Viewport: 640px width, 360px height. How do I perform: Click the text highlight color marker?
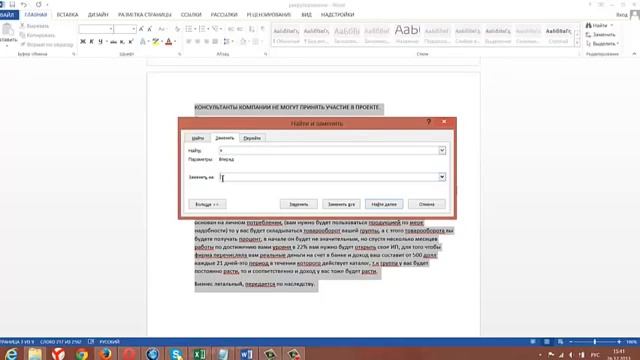[x=156, y=42]
